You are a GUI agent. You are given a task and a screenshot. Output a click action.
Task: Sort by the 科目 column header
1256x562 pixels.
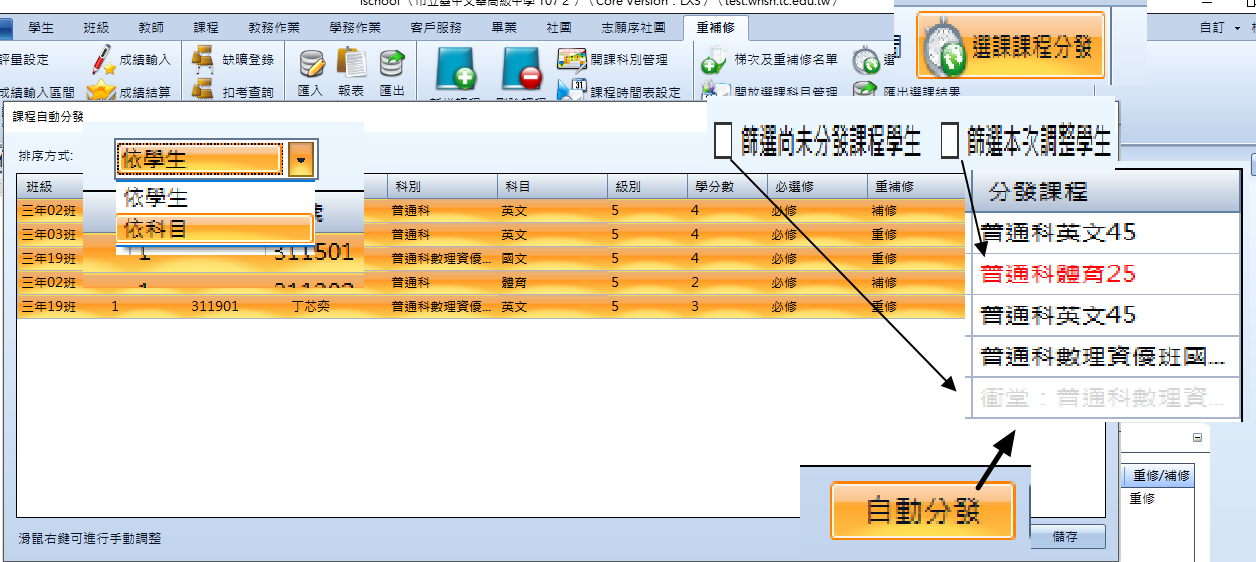coord(551,187)
